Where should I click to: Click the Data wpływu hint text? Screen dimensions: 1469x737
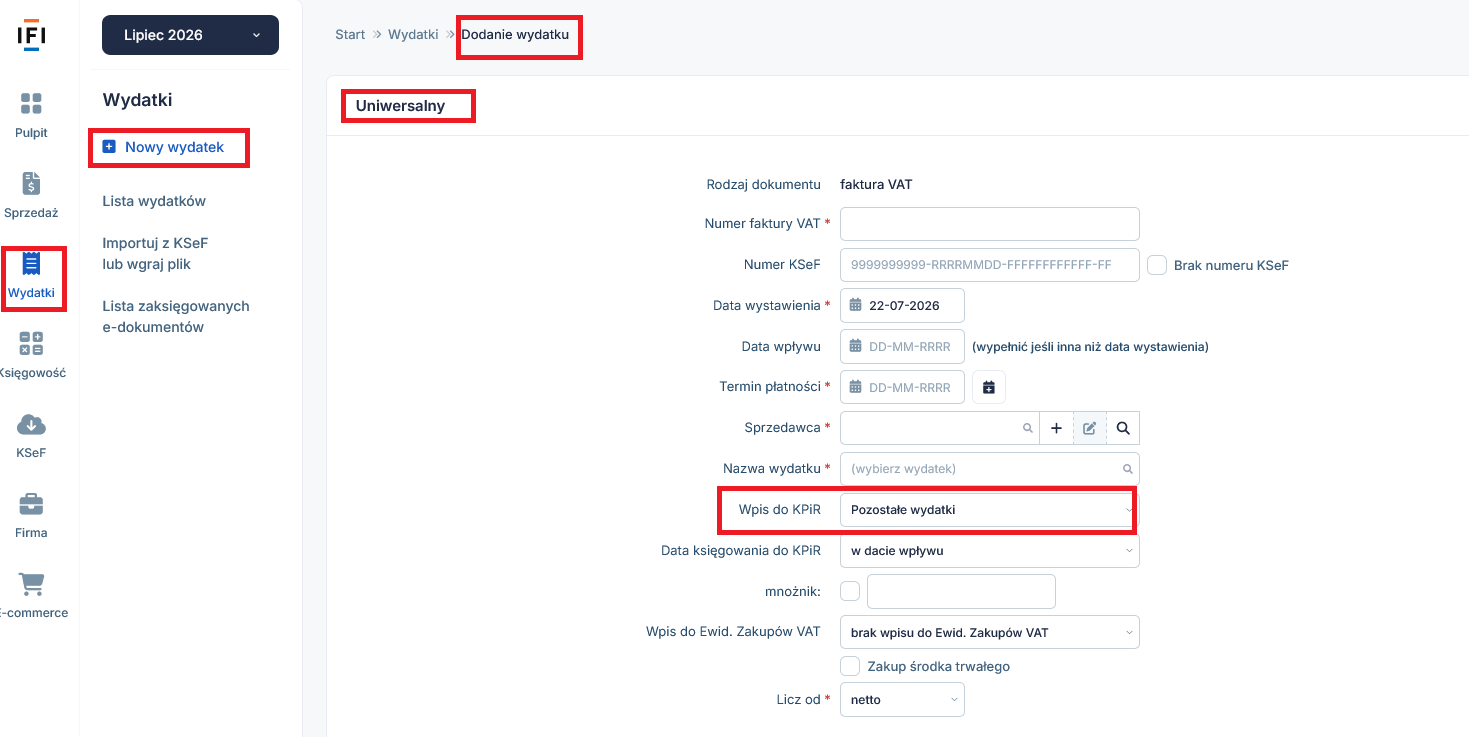click(x=1090, y=347)
